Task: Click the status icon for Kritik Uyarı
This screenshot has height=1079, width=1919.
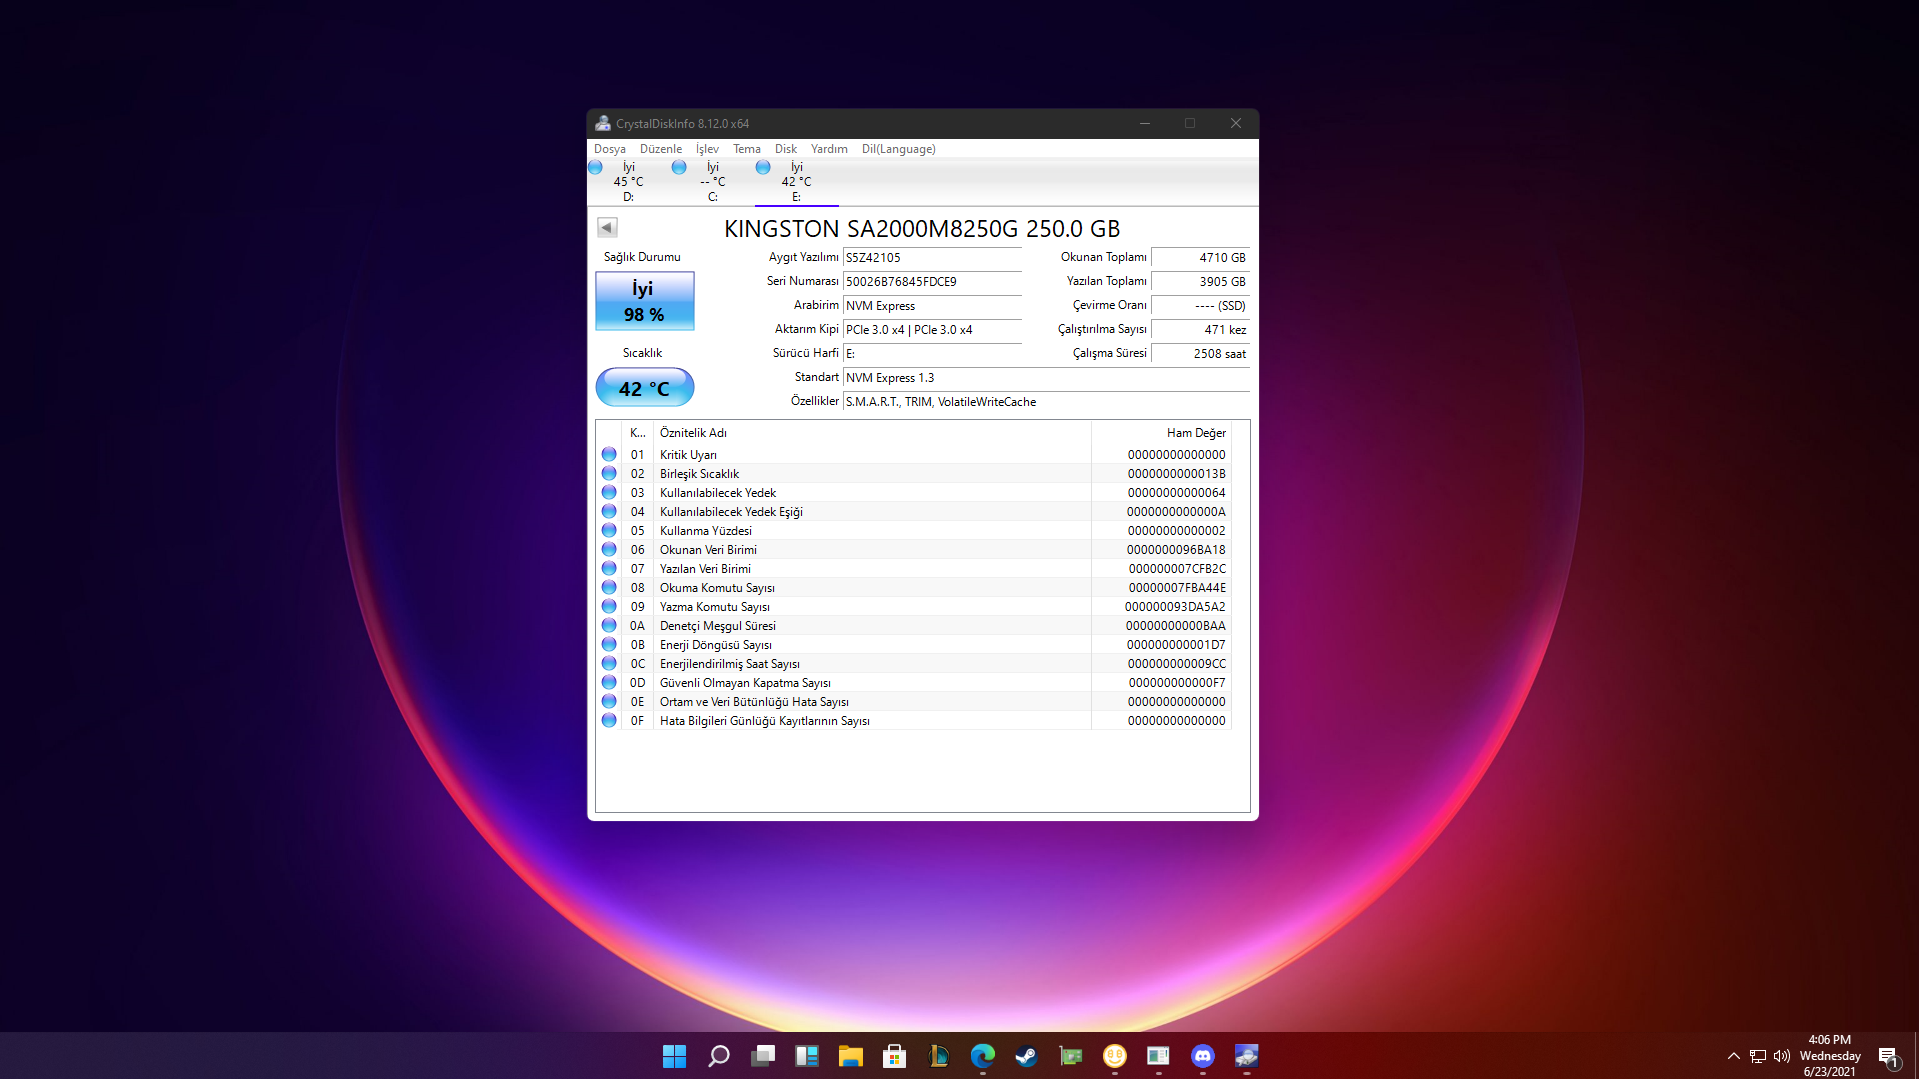Action: [x=609, y=454]
